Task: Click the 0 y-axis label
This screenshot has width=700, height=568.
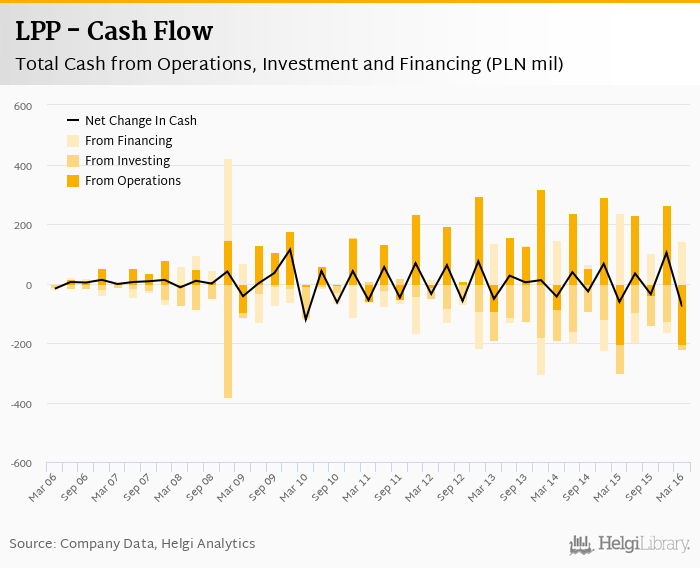Action: (30, 285)
